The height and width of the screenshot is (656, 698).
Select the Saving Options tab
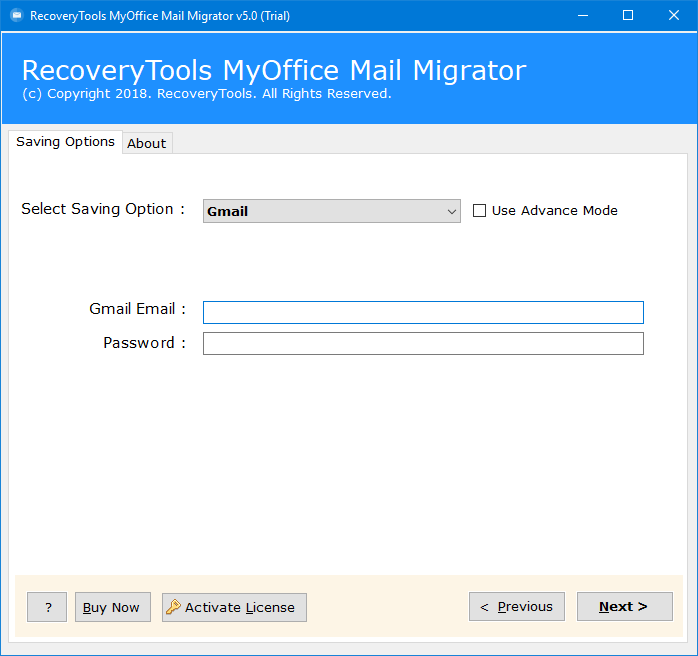[x=65, y=142]
